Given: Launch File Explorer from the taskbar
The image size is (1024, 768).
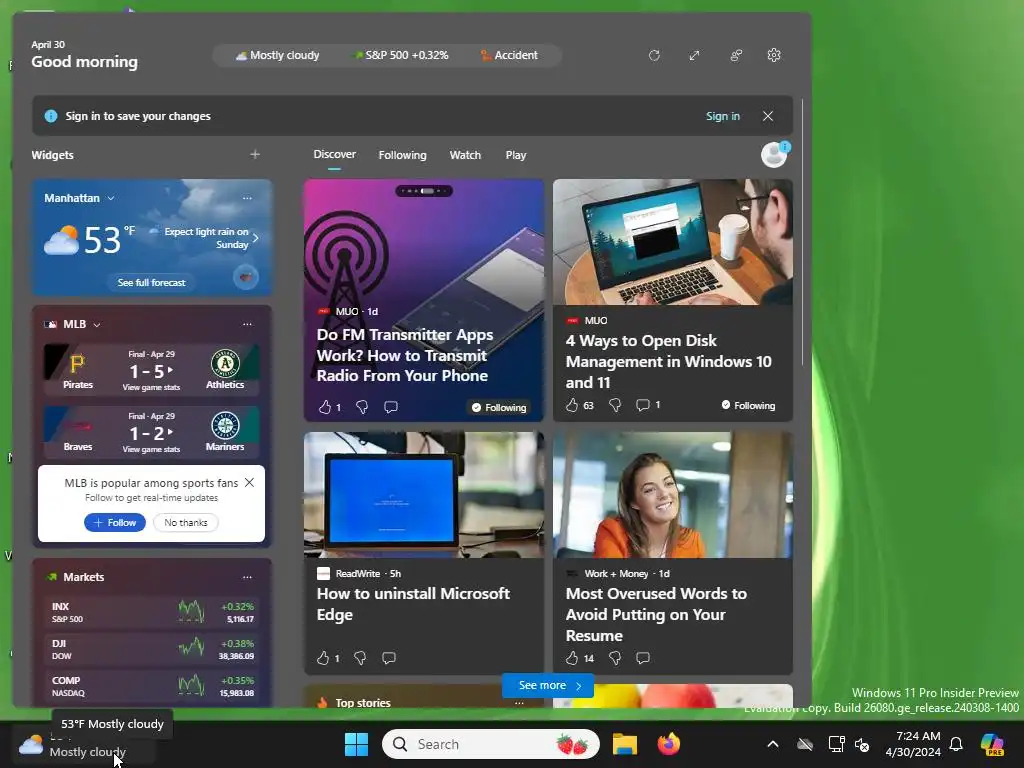Looking at the screenshot, I should [x=624, y=744].
